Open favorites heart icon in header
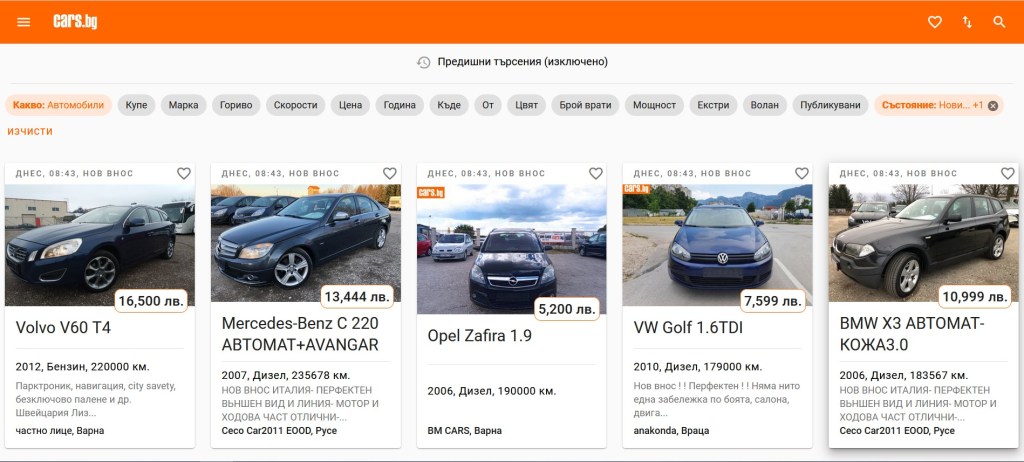This screenshot has height=462, width=1024. click(935, 22)
